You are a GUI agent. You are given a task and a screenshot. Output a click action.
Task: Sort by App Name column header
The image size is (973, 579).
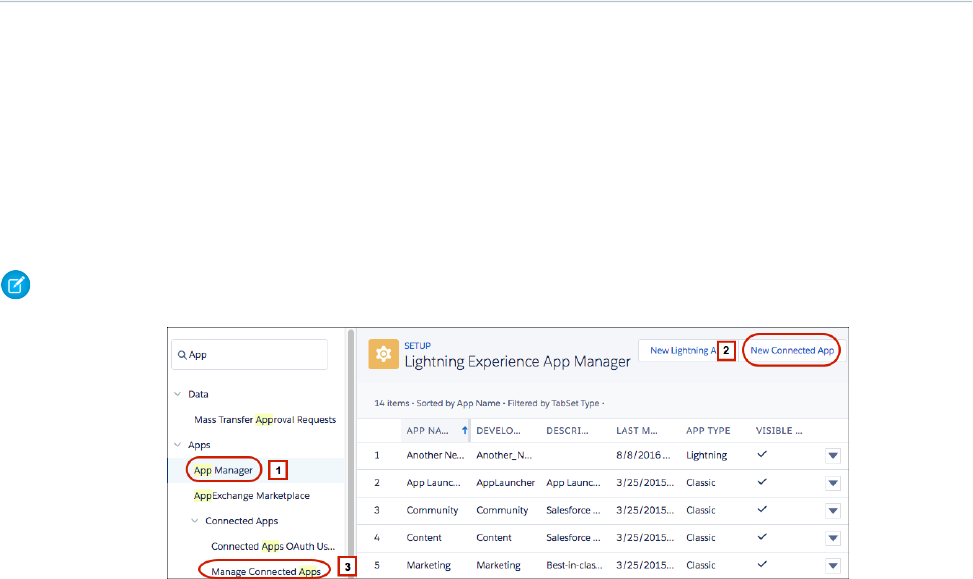[x=428, y=431]
